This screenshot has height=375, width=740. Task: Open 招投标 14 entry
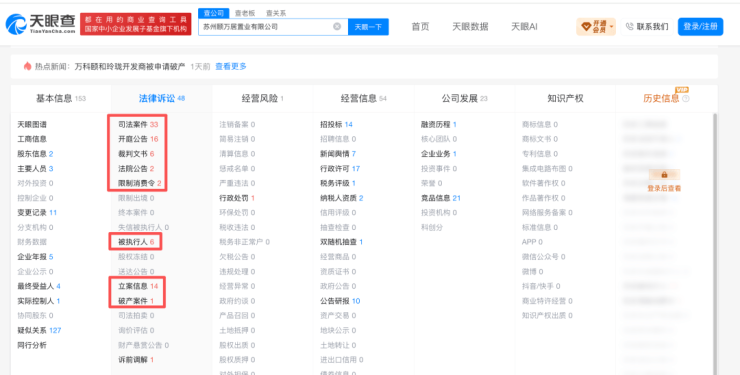(x=336, y=125)
